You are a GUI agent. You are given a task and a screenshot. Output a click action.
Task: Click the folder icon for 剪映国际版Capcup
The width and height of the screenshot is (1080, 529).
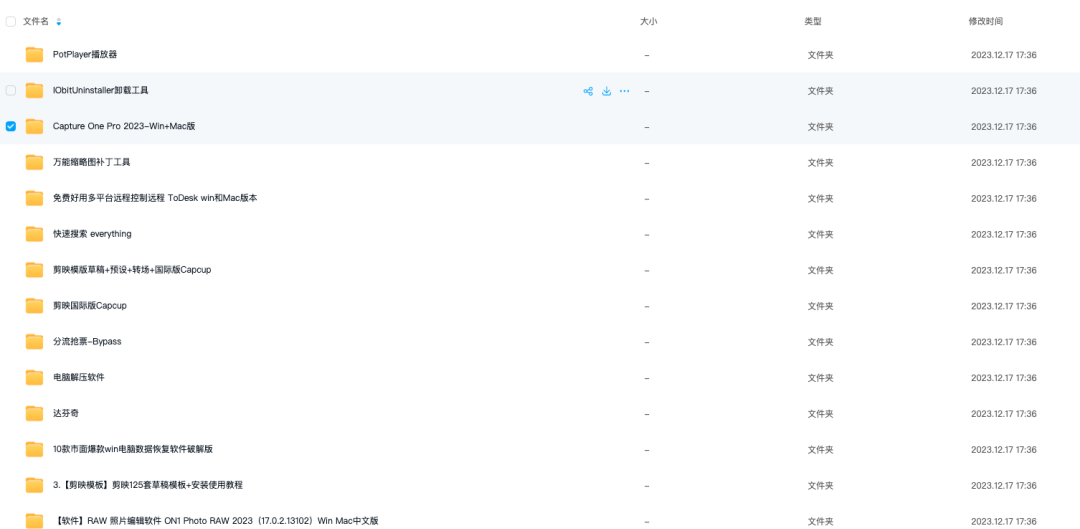(x=34, y=305)
